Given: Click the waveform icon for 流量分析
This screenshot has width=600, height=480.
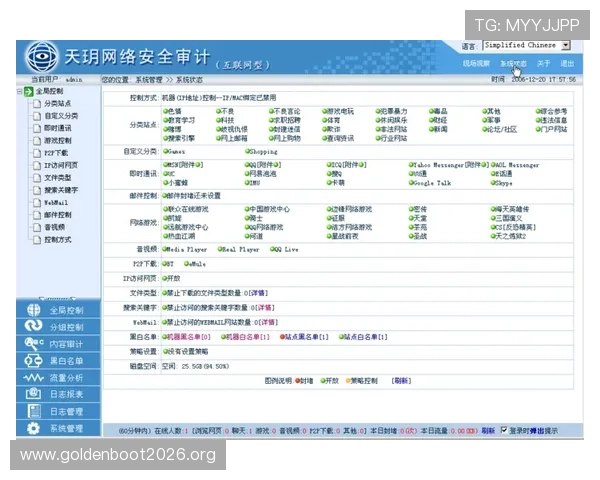Looking at the screenshot, I should 33,378.
